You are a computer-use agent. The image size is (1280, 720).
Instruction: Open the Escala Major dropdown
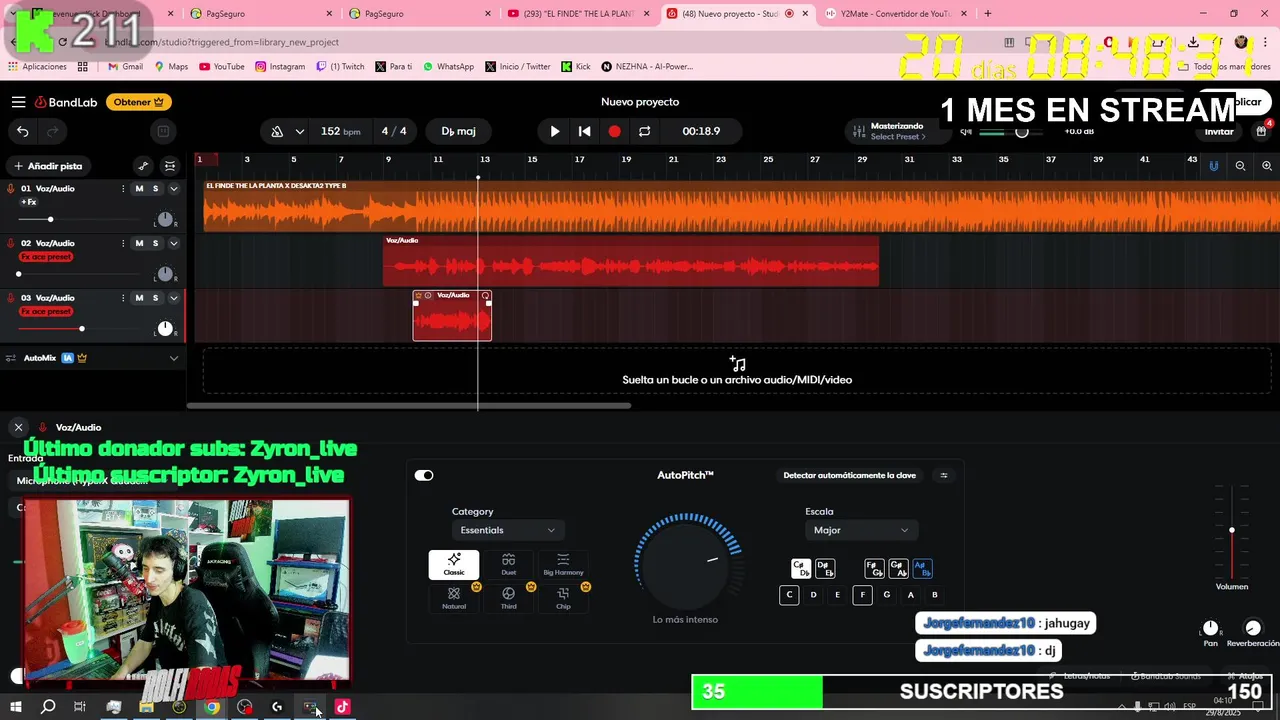[861, 530]
